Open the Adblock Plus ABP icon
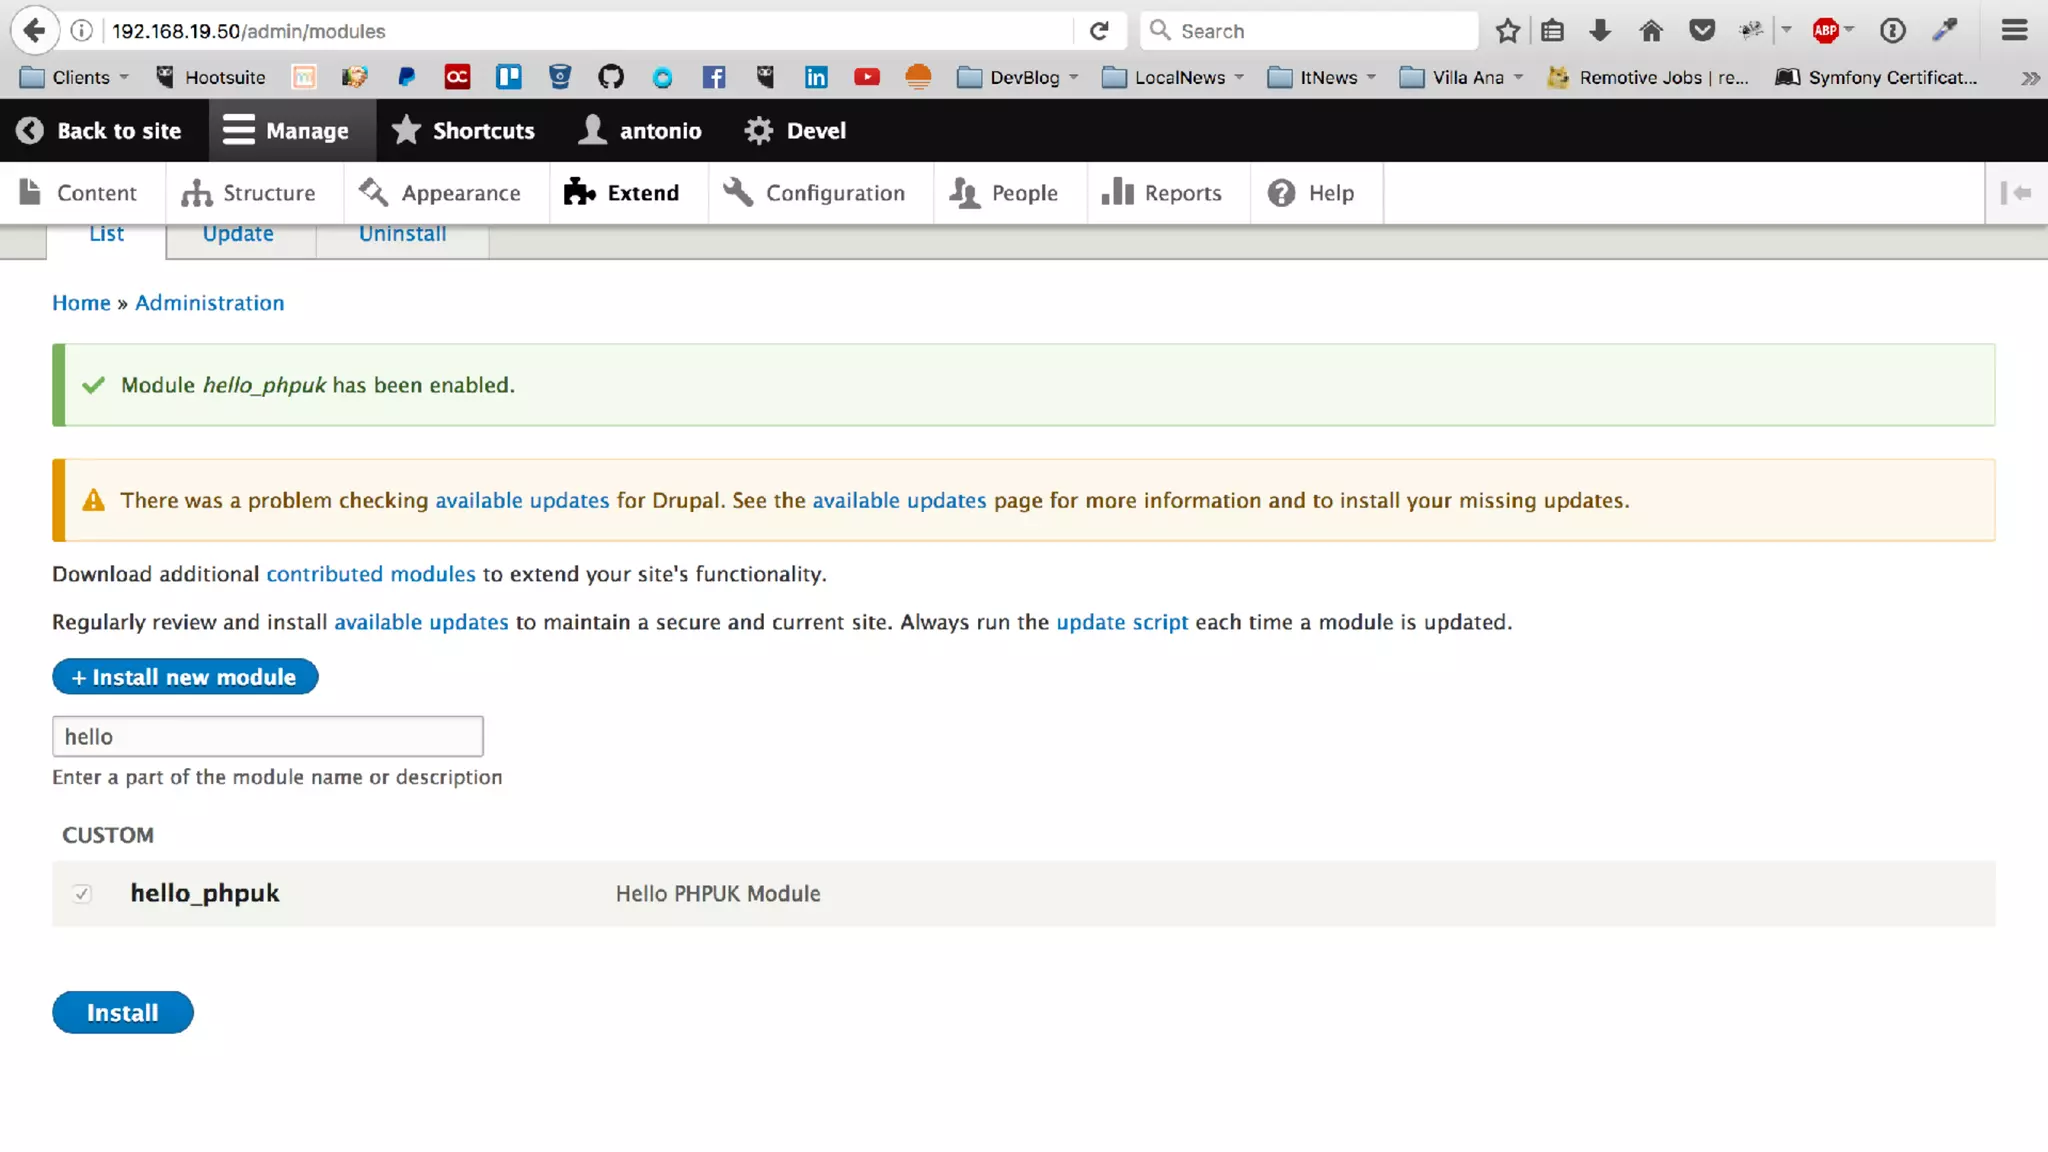This screenshot has width=2048, height=1152. 1826,31
